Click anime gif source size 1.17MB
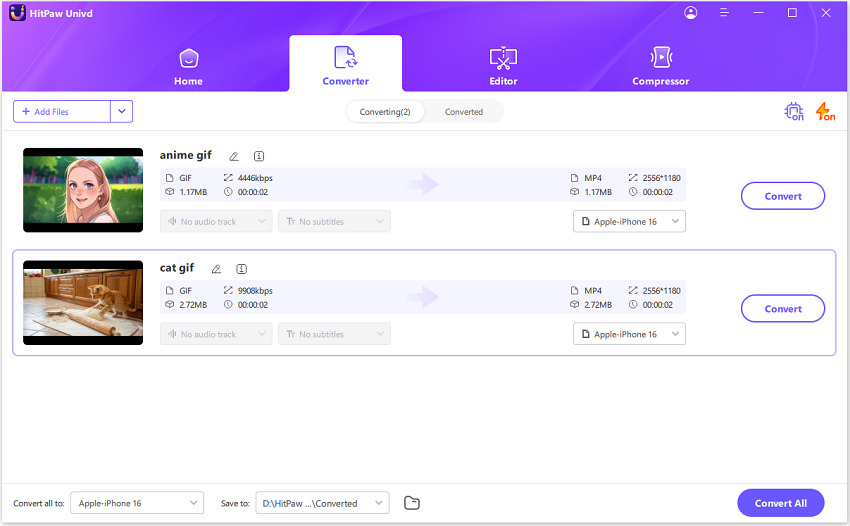850x526 pixels. click(194, 192)
